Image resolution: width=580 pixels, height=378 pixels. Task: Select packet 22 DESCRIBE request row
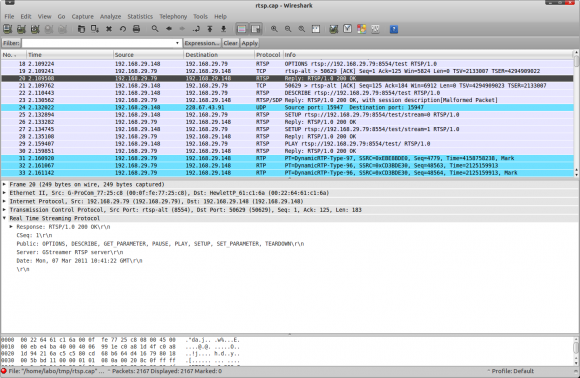pyautogui.click(x=287, y=93)
